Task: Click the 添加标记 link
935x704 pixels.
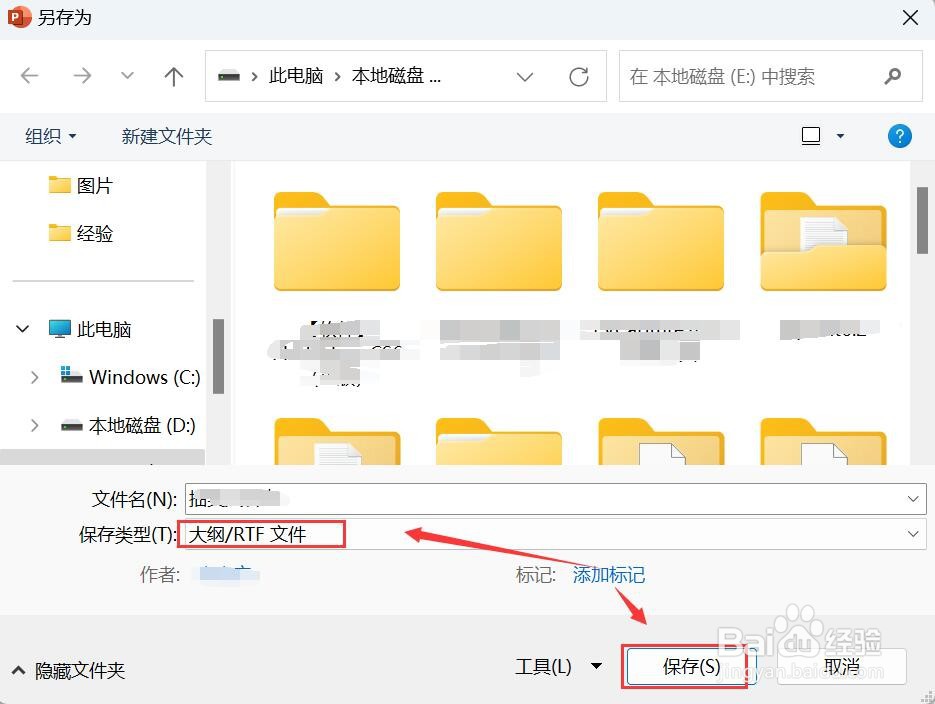Action: pos(609,575)
